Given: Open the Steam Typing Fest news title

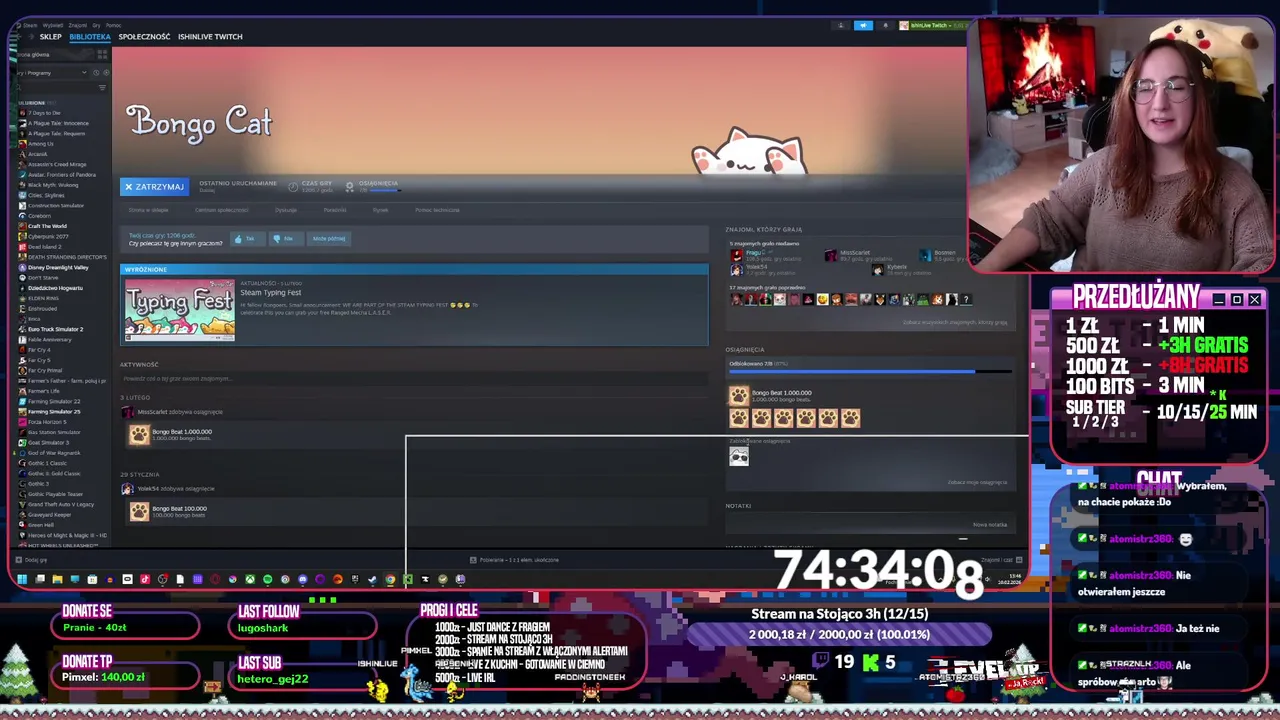Looking at the screenshot, I should click(270, 293).
